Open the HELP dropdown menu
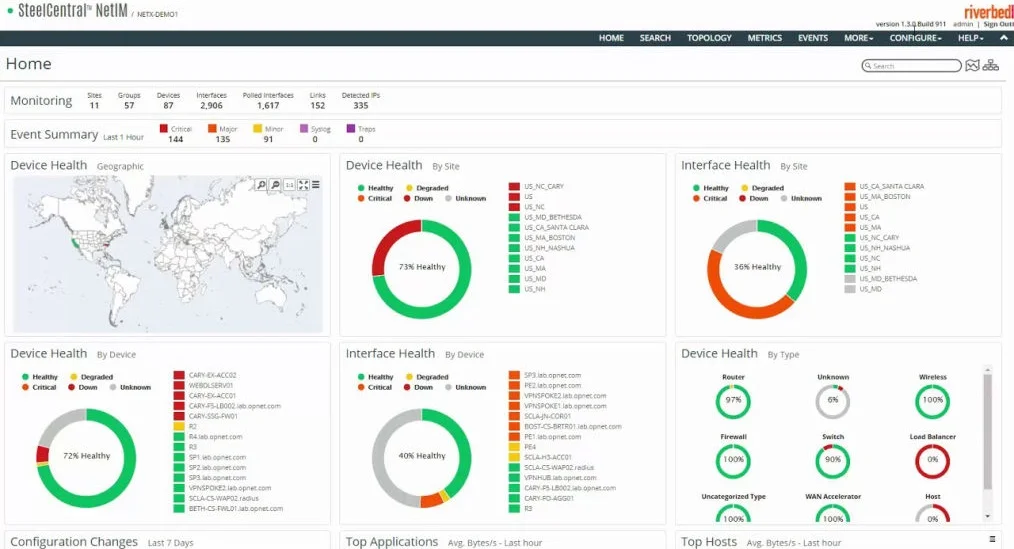This screenshot has height=549, width=1014. (970, 38)
